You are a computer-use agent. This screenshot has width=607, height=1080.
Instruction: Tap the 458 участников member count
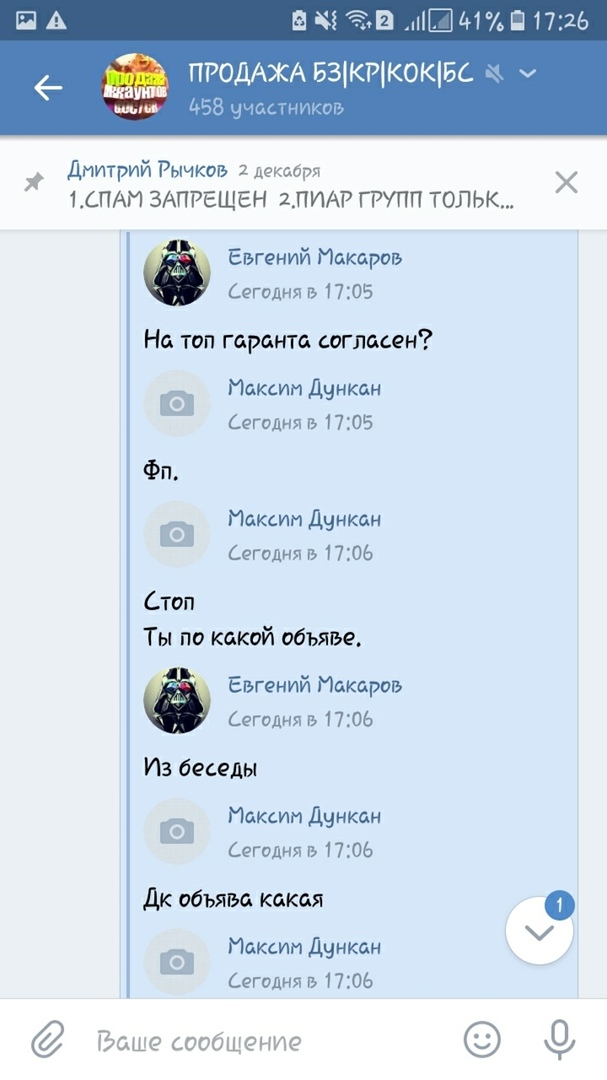point(266,107)
